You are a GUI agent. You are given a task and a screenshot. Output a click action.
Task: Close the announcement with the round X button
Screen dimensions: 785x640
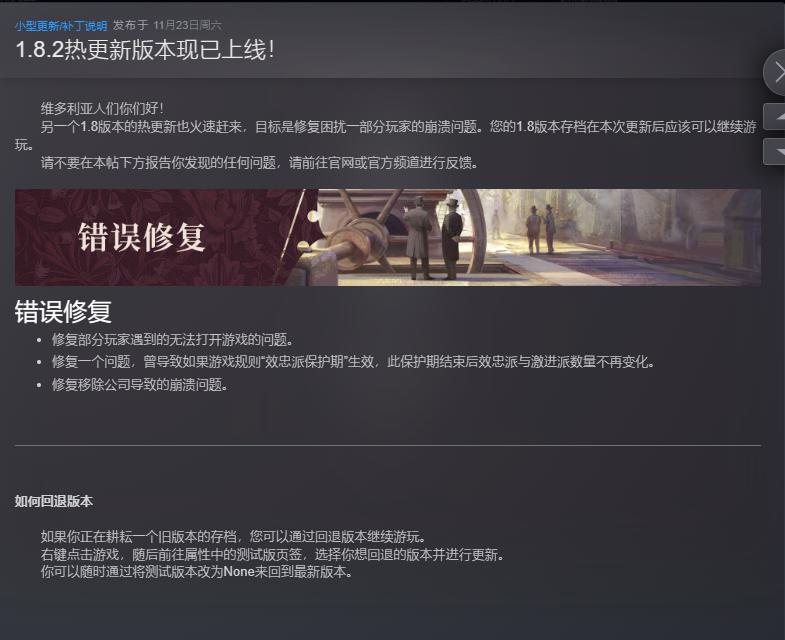tap(775, 73)
